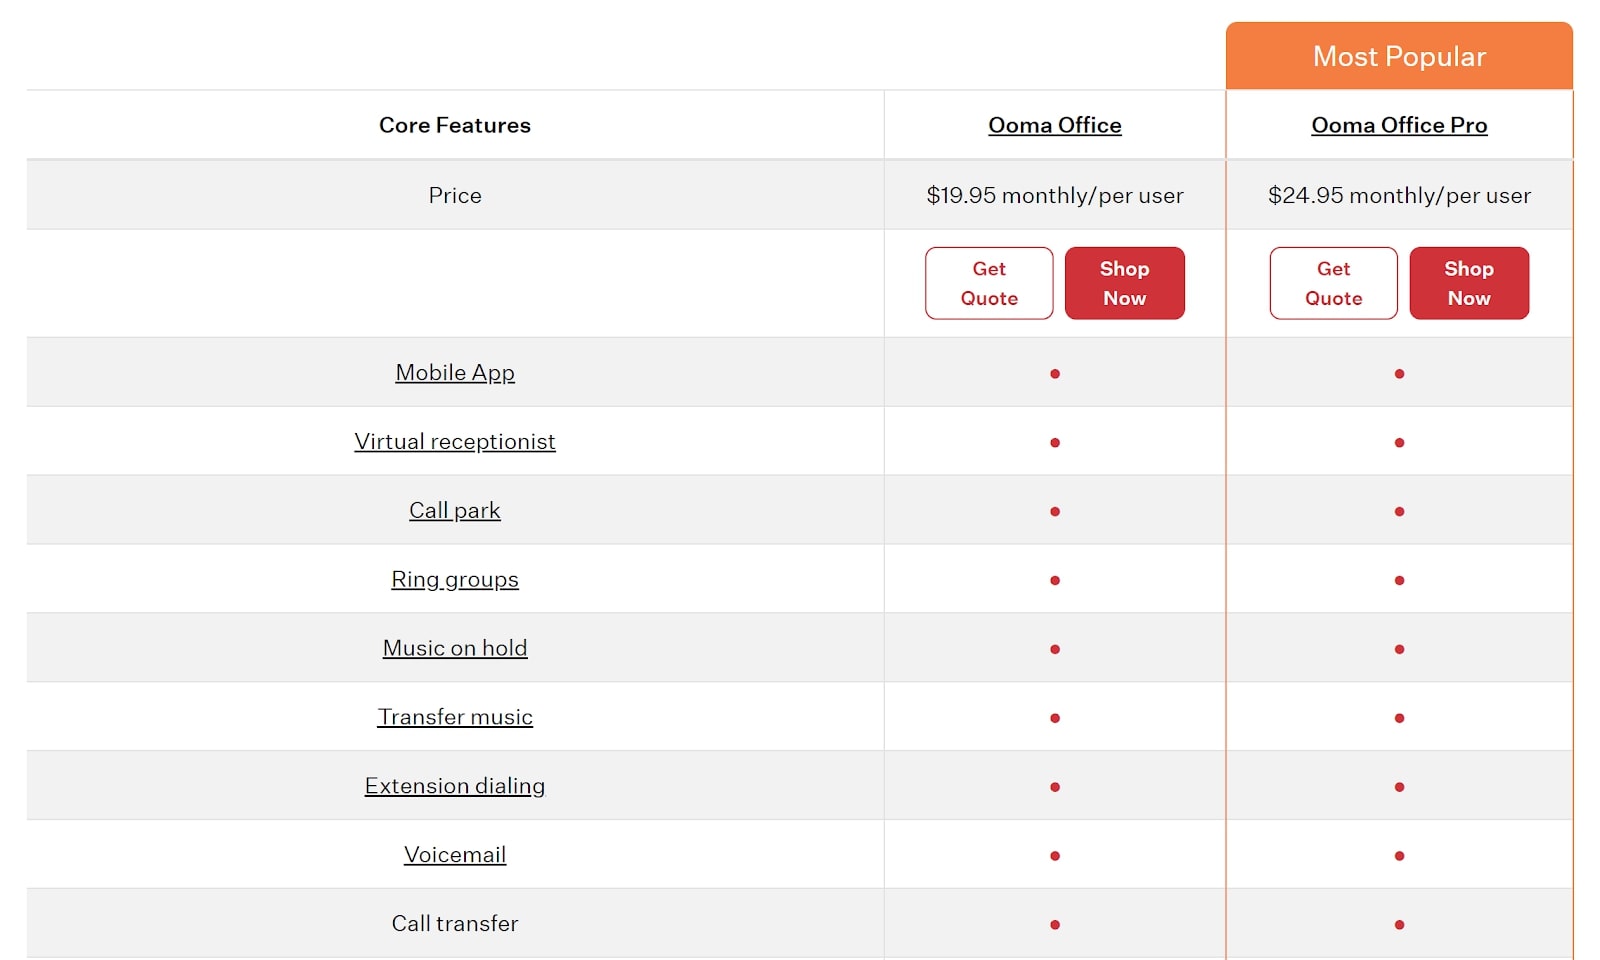Select the Core Features column header
Screen dimensions: 1600x960
click(455, 125)
